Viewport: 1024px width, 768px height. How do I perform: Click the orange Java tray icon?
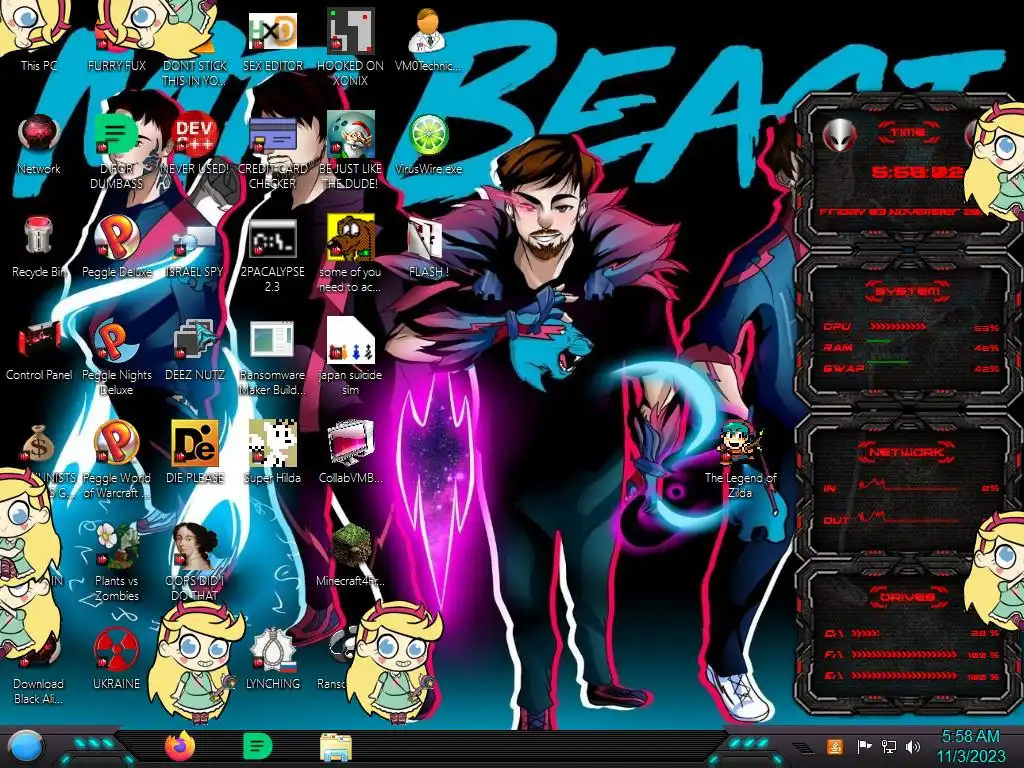coord(835,746)
